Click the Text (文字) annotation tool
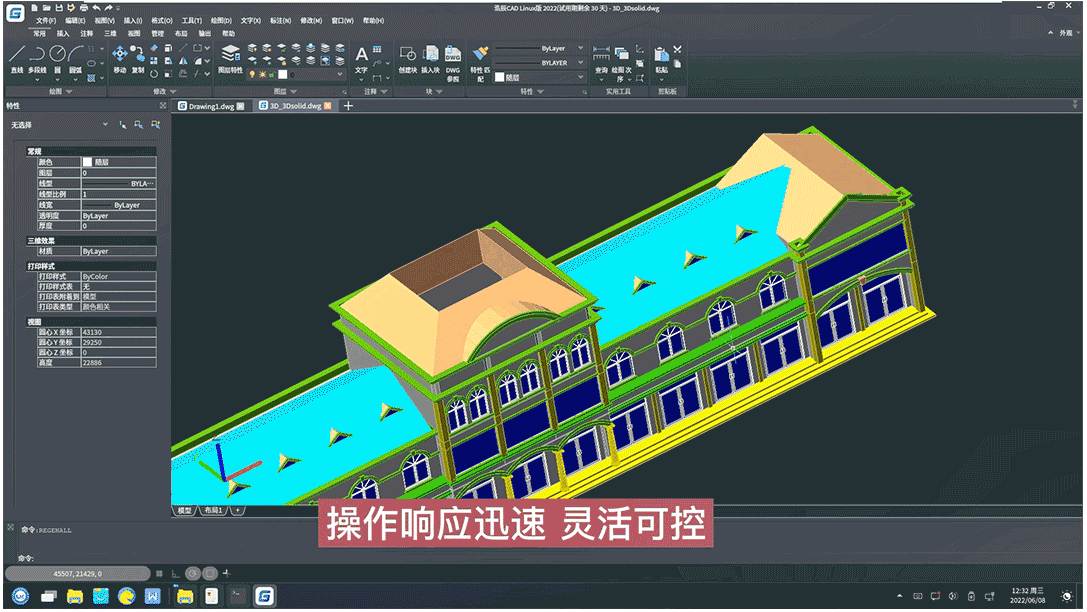 pyautogui.click(x=361, y=58)
